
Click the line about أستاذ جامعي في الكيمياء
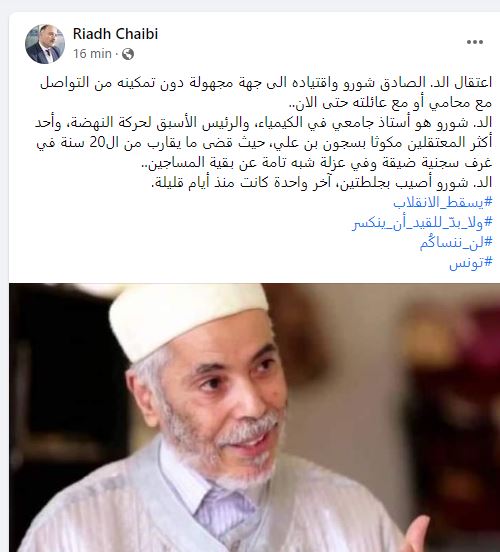[263, 123]
